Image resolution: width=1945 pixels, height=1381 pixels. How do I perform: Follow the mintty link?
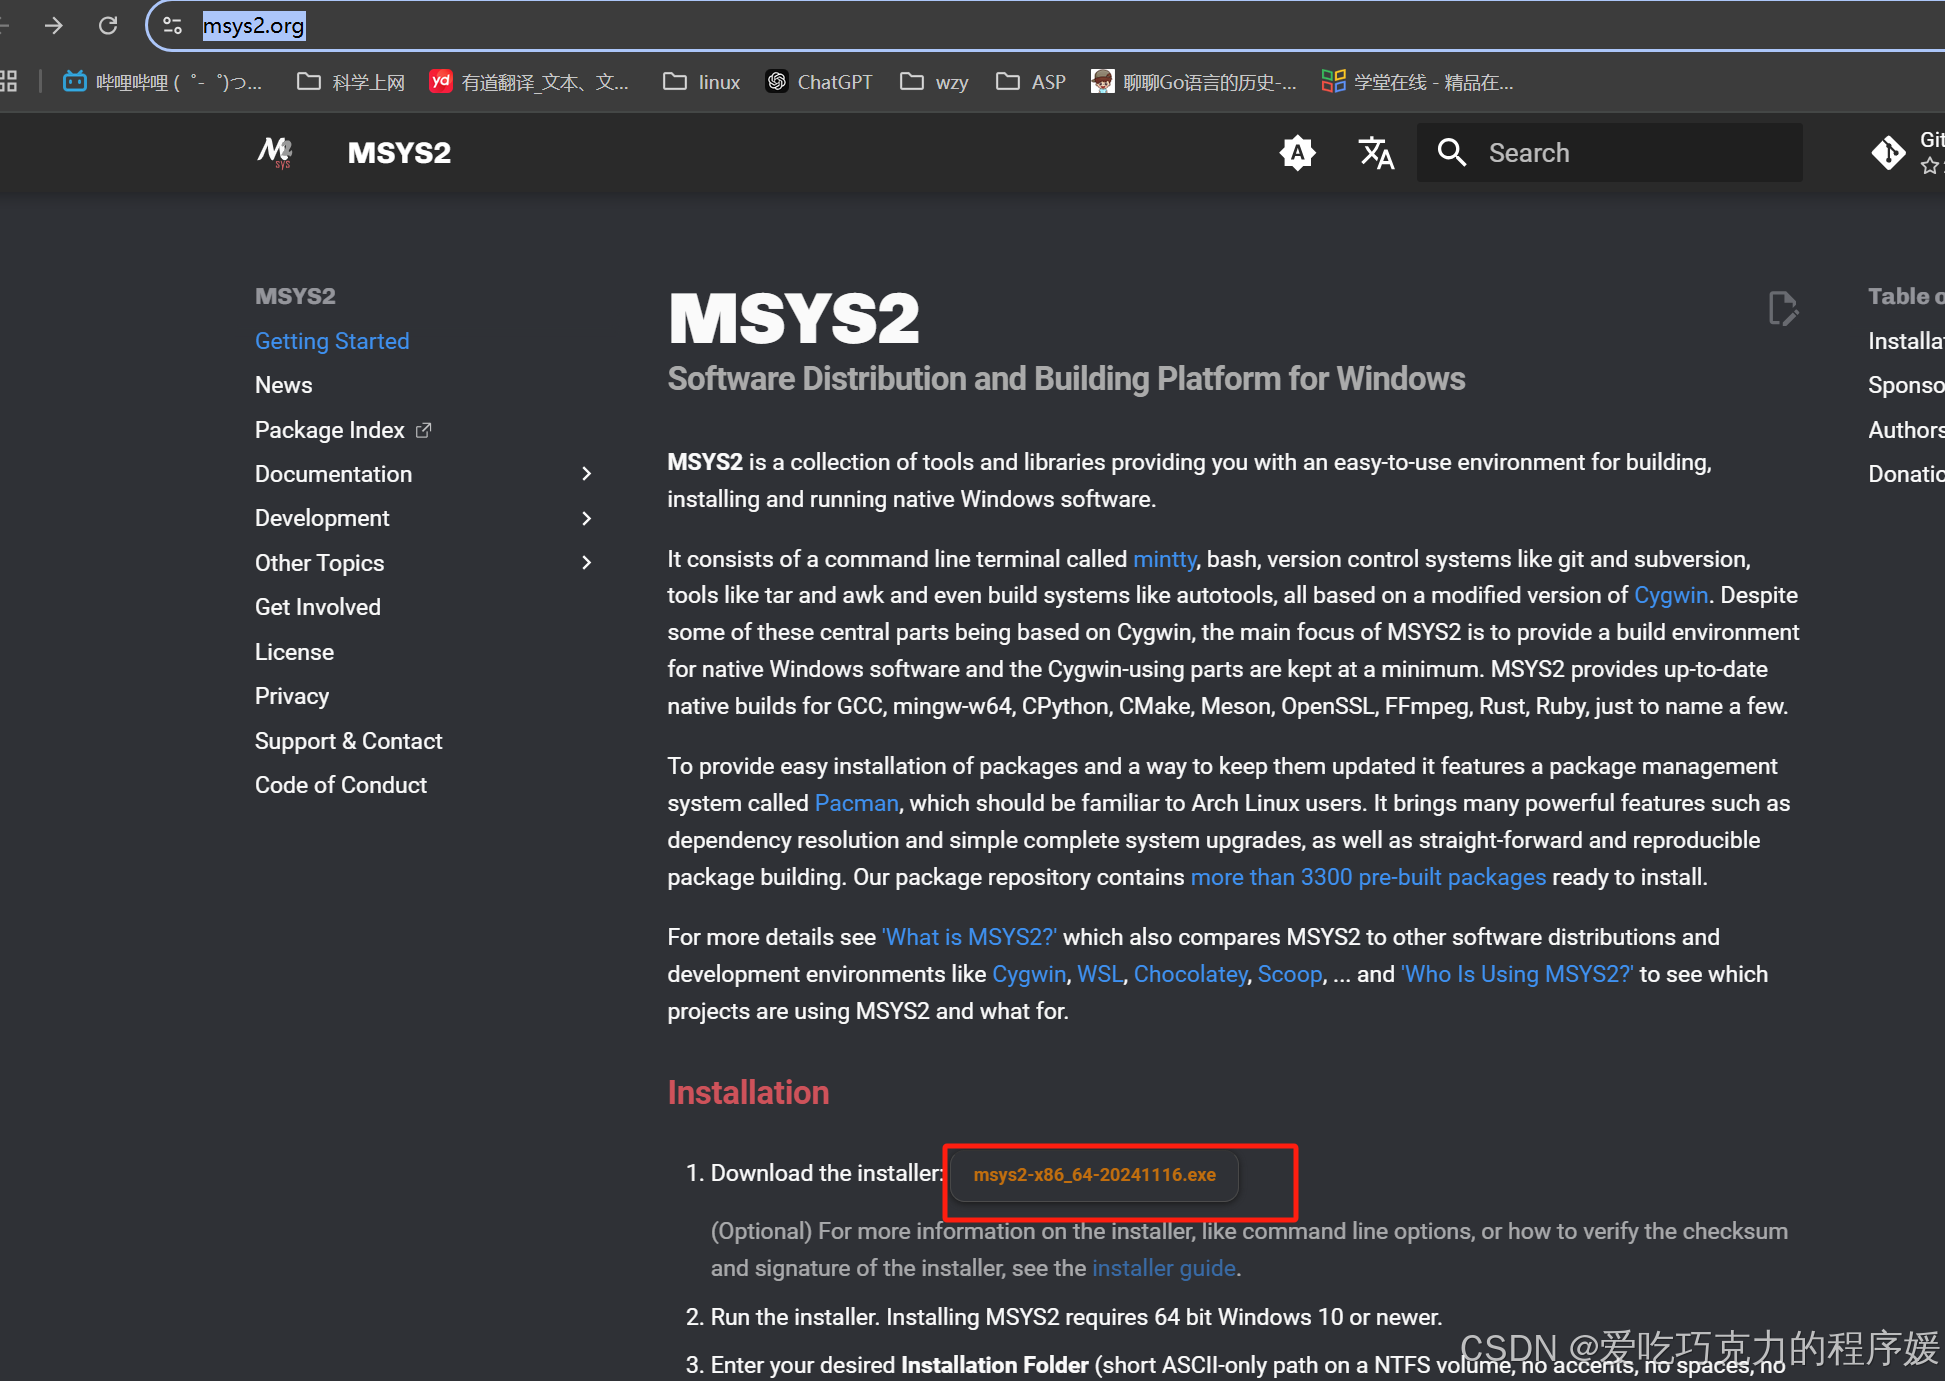click(1164, 559)
